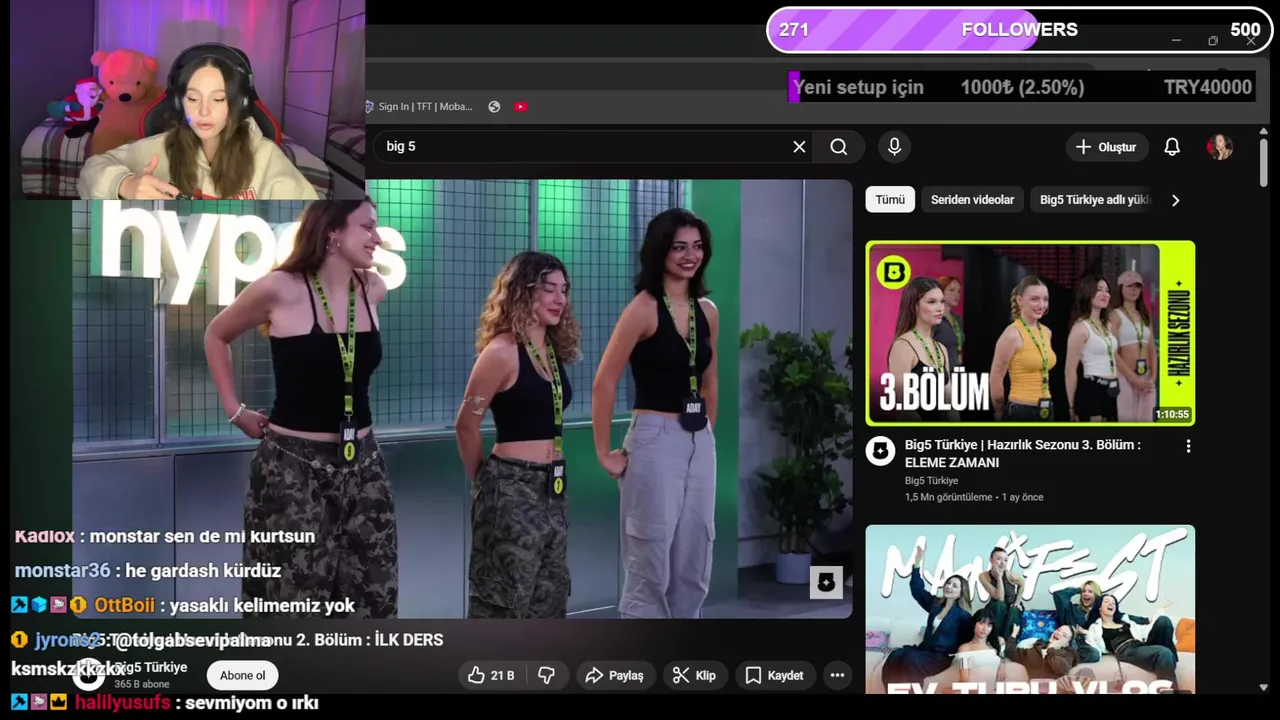Open the account avatar menu
Screen dimensions: 1280x720
[x=1219, y=147]
